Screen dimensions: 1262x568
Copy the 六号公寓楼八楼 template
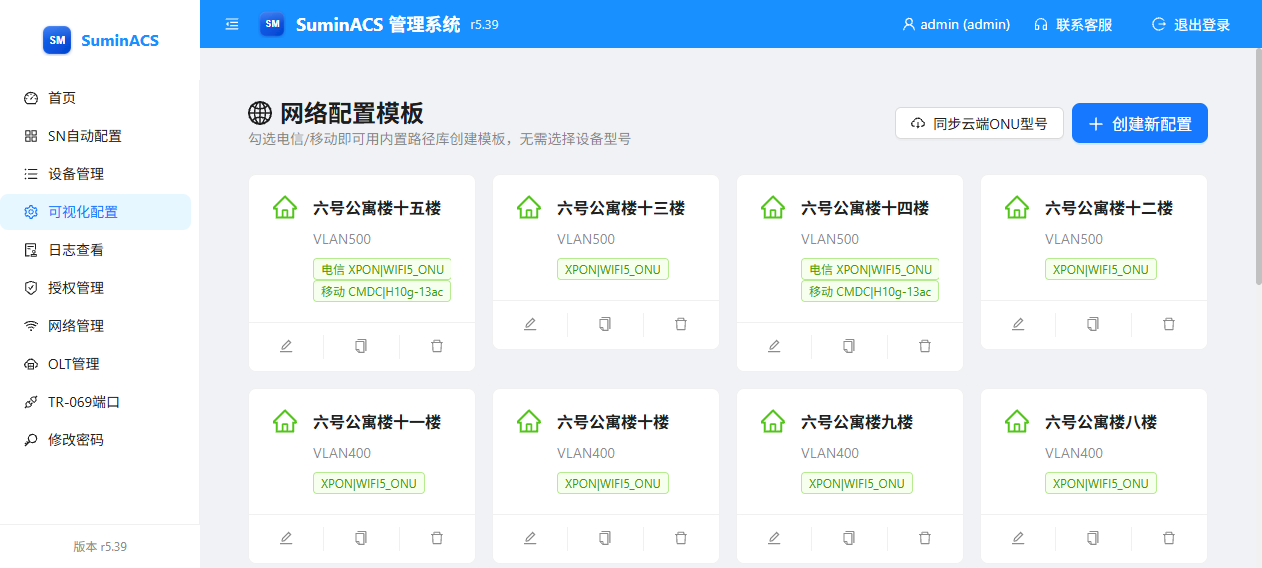[1093, 538]
